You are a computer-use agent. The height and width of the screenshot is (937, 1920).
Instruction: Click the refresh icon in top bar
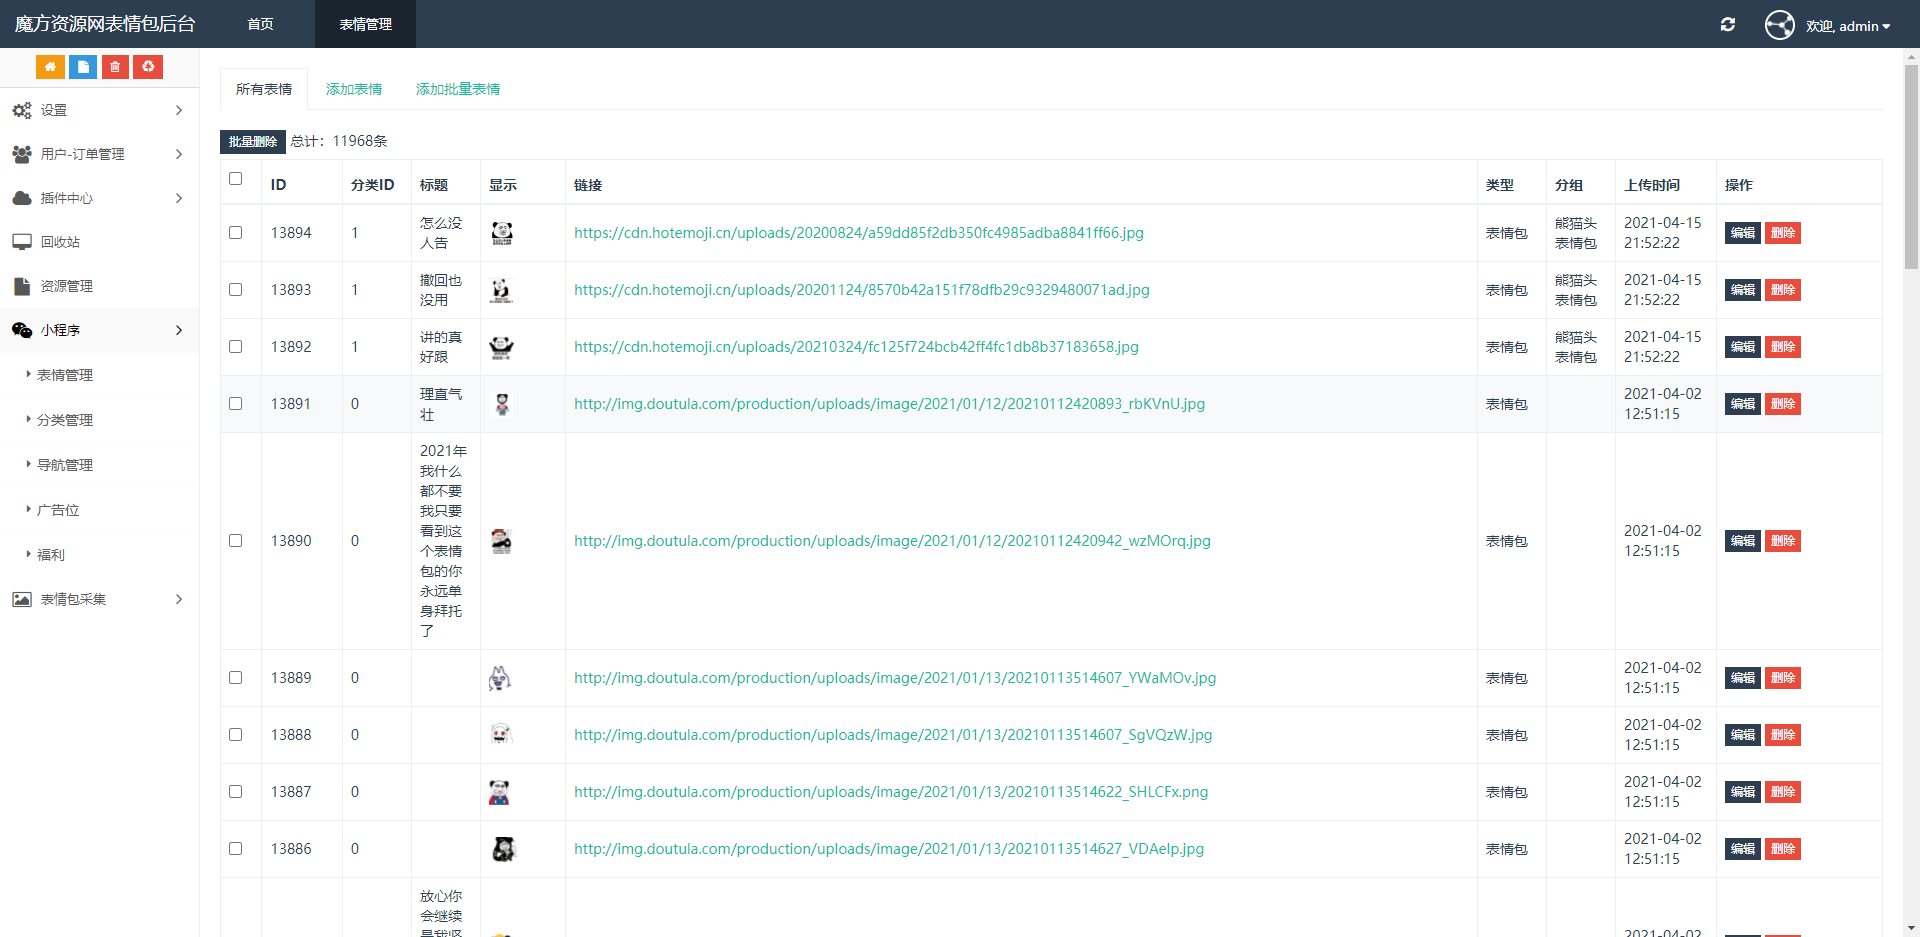[1727, 25]
